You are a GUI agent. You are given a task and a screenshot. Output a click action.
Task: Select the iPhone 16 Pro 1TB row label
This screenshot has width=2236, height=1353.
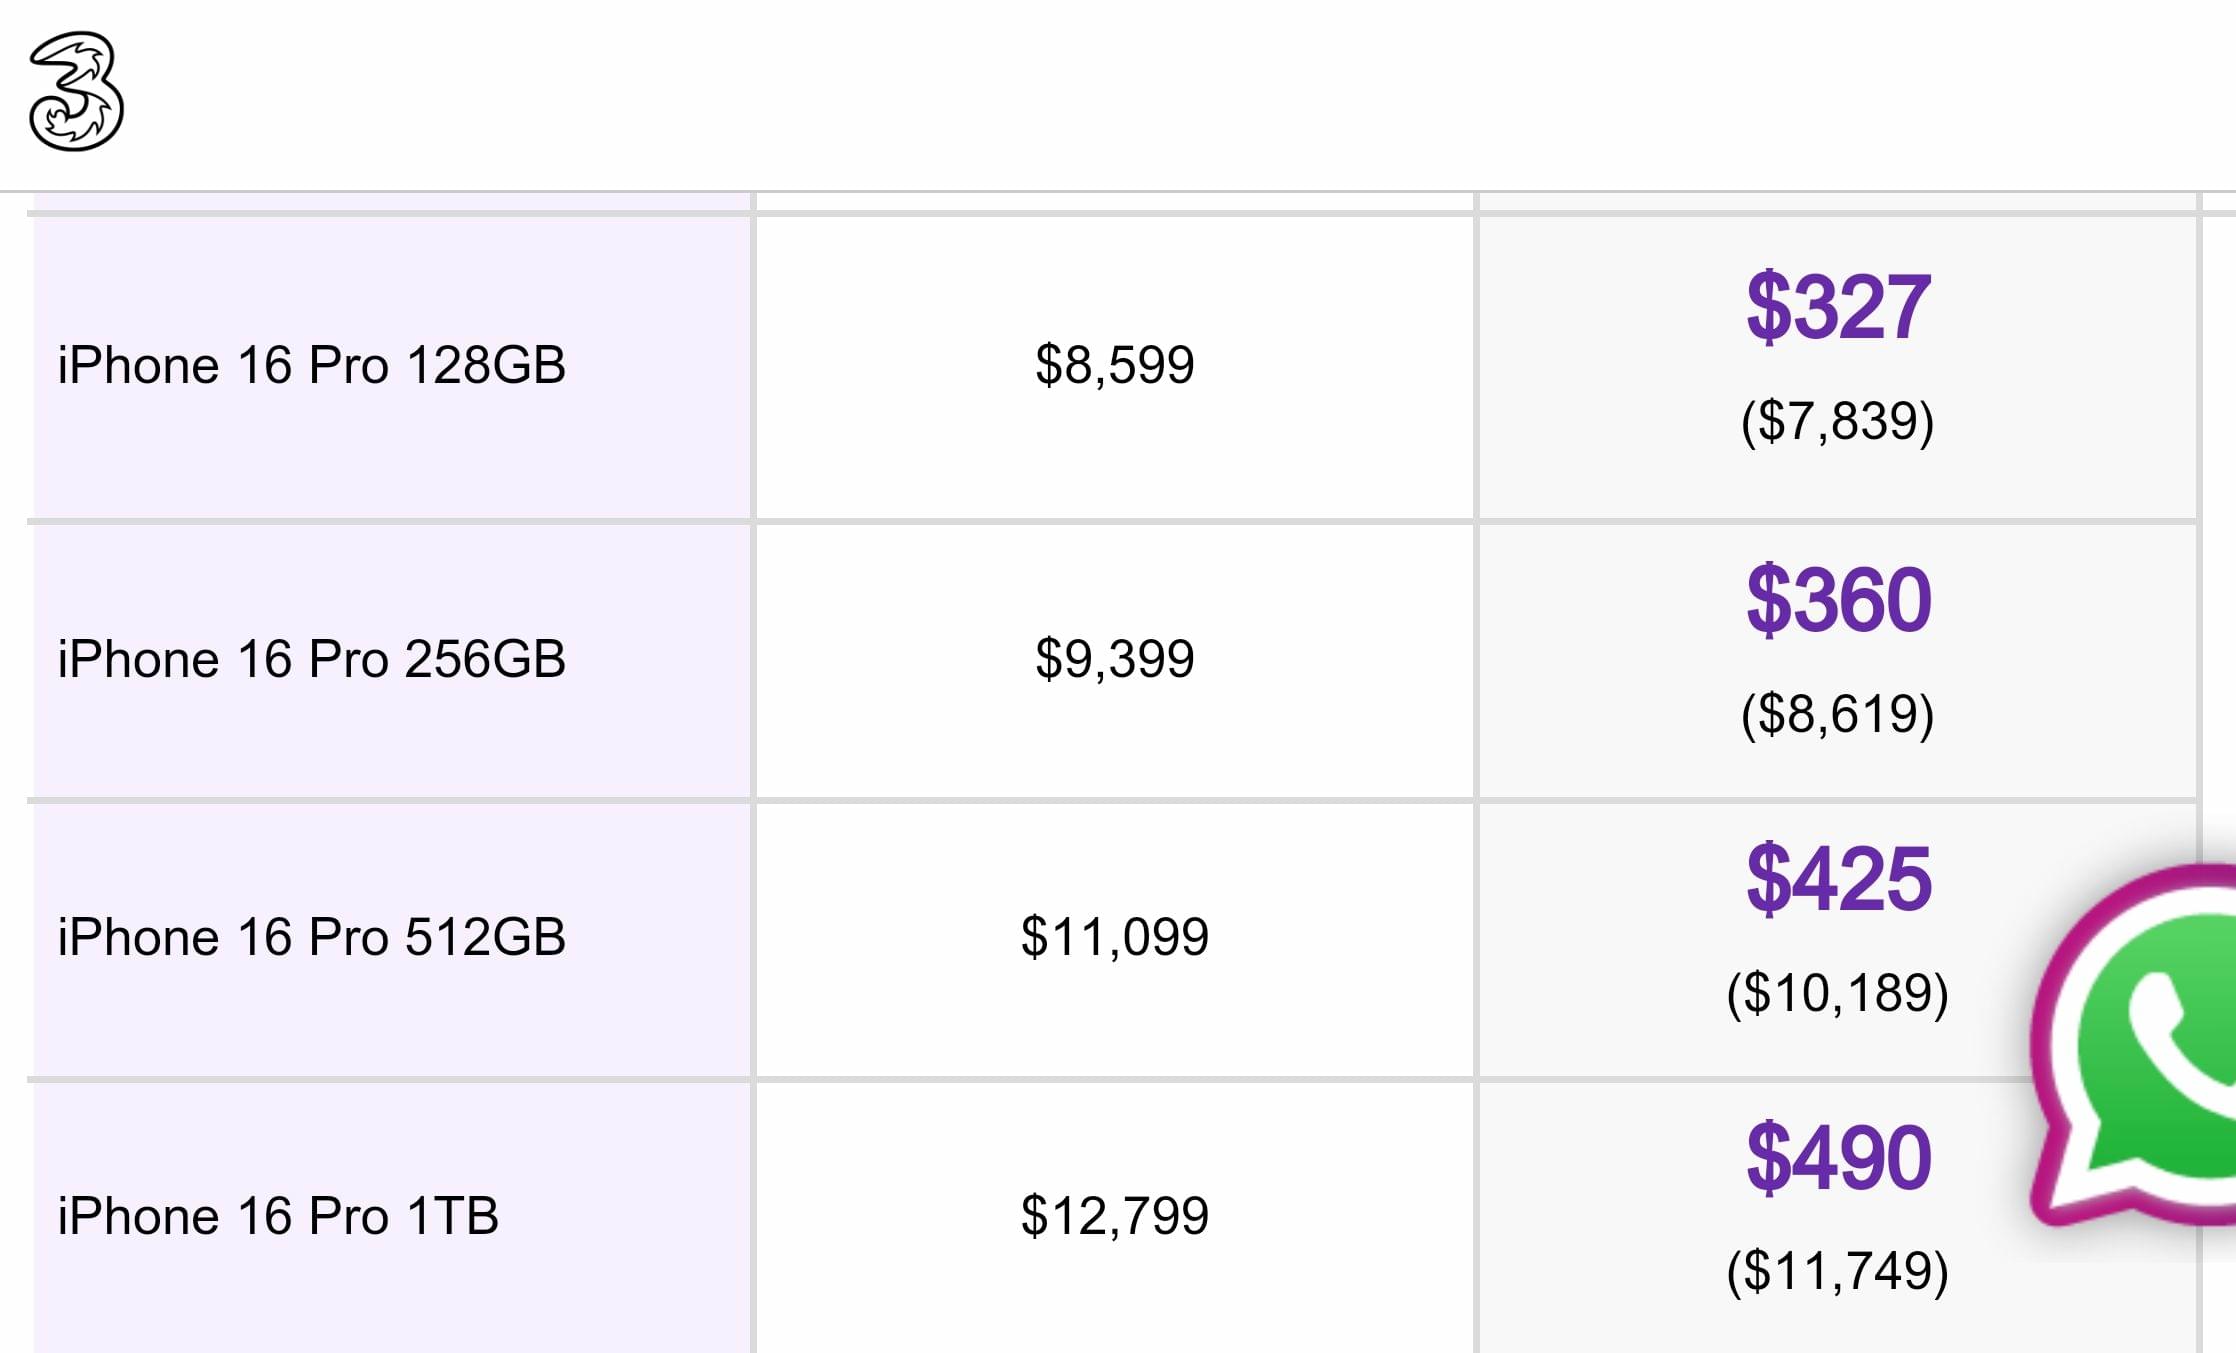(x=278, y=1216)
